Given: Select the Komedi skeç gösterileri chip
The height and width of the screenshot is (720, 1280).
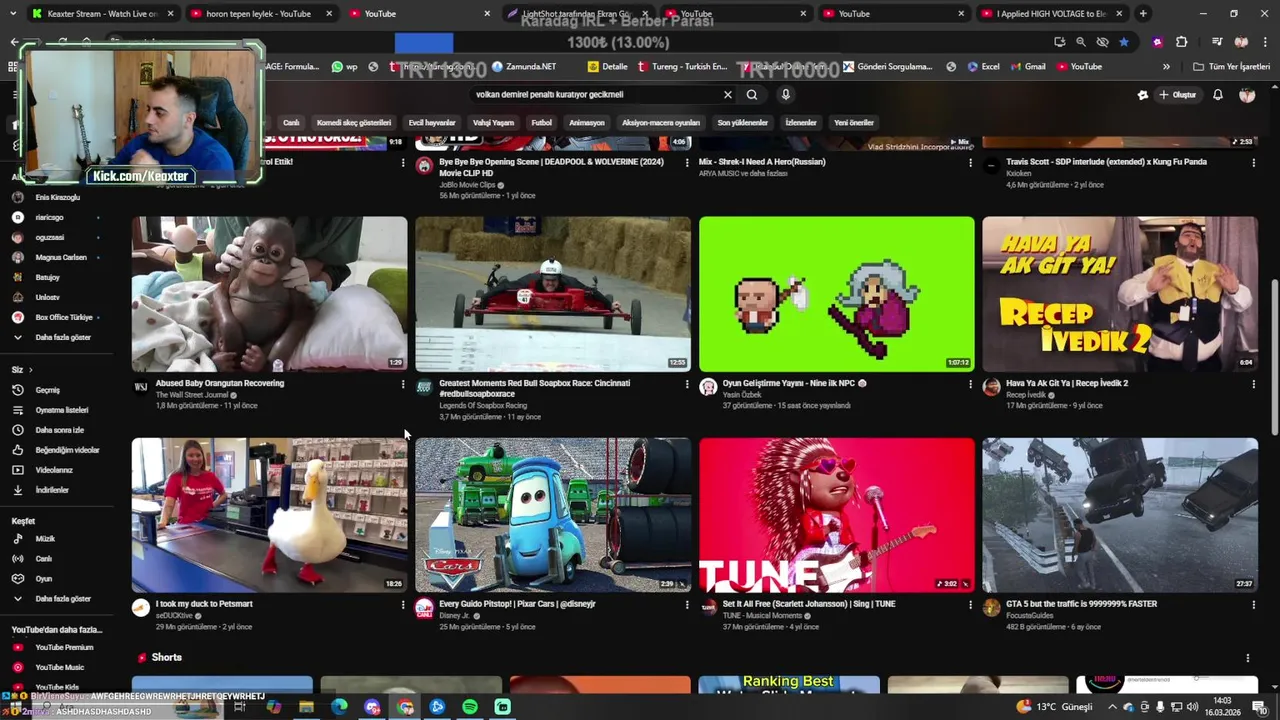Looking at the screenshot, I should [354, 123].
